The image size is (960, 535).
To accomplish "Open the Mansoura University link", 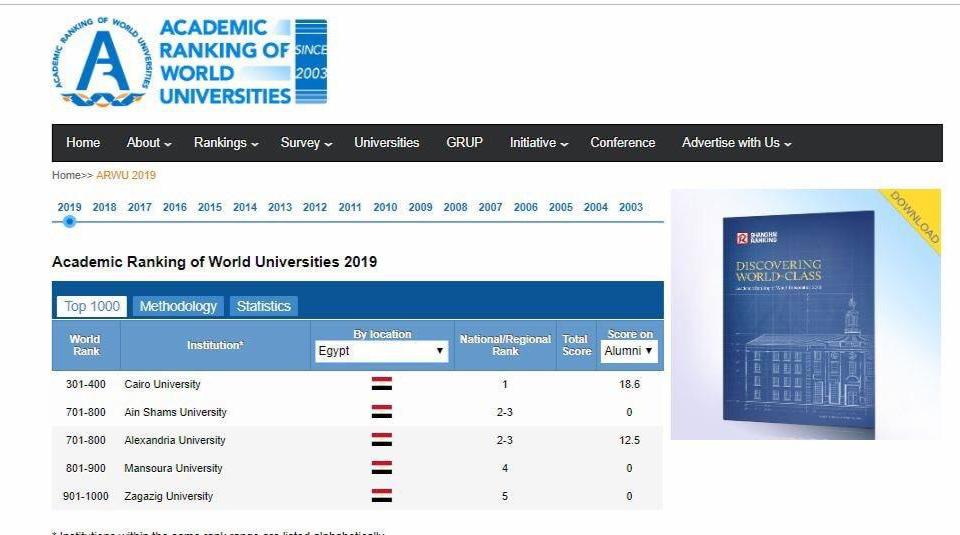I will point(173,468).
